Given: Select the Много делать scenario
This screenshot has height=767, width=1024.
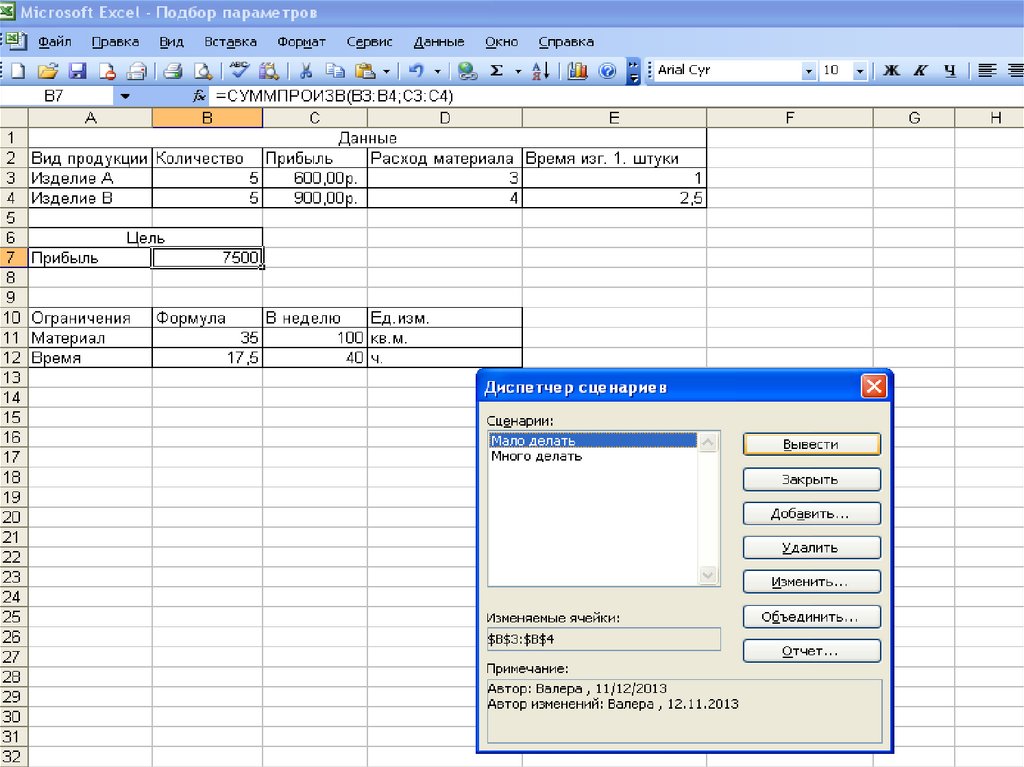Looking at the screenshot, I should pos(536,457).
